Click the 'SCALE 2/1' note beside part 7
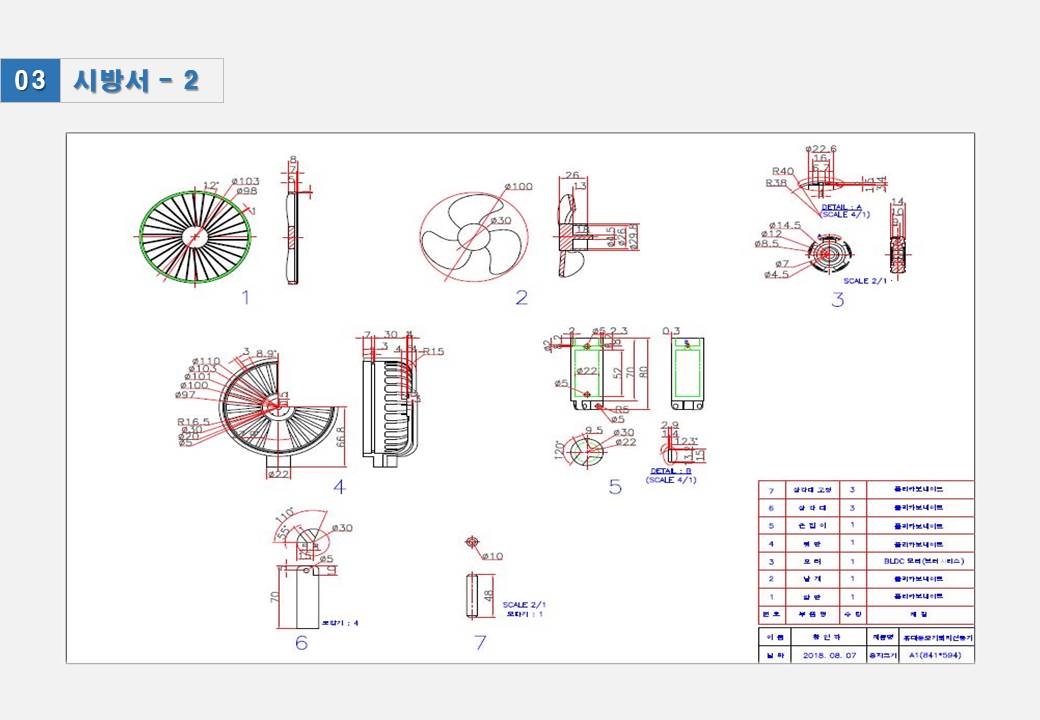Viewport: 1040px width, 720px height. [524, 605]
